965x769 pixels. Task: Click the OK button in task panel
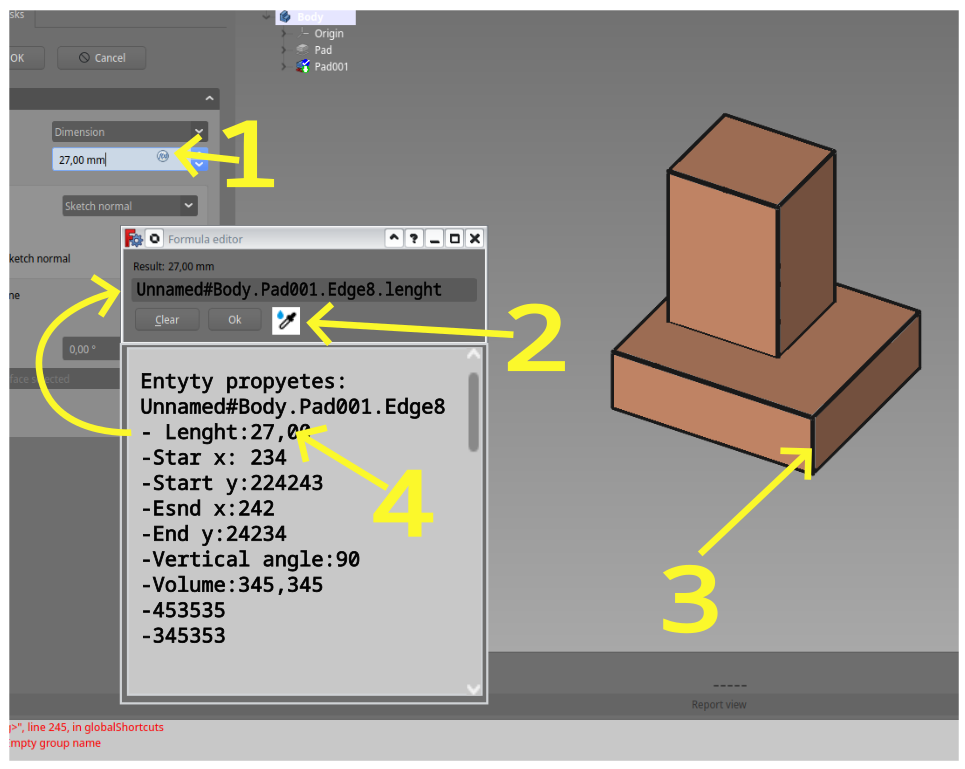(x=26, y=58)
